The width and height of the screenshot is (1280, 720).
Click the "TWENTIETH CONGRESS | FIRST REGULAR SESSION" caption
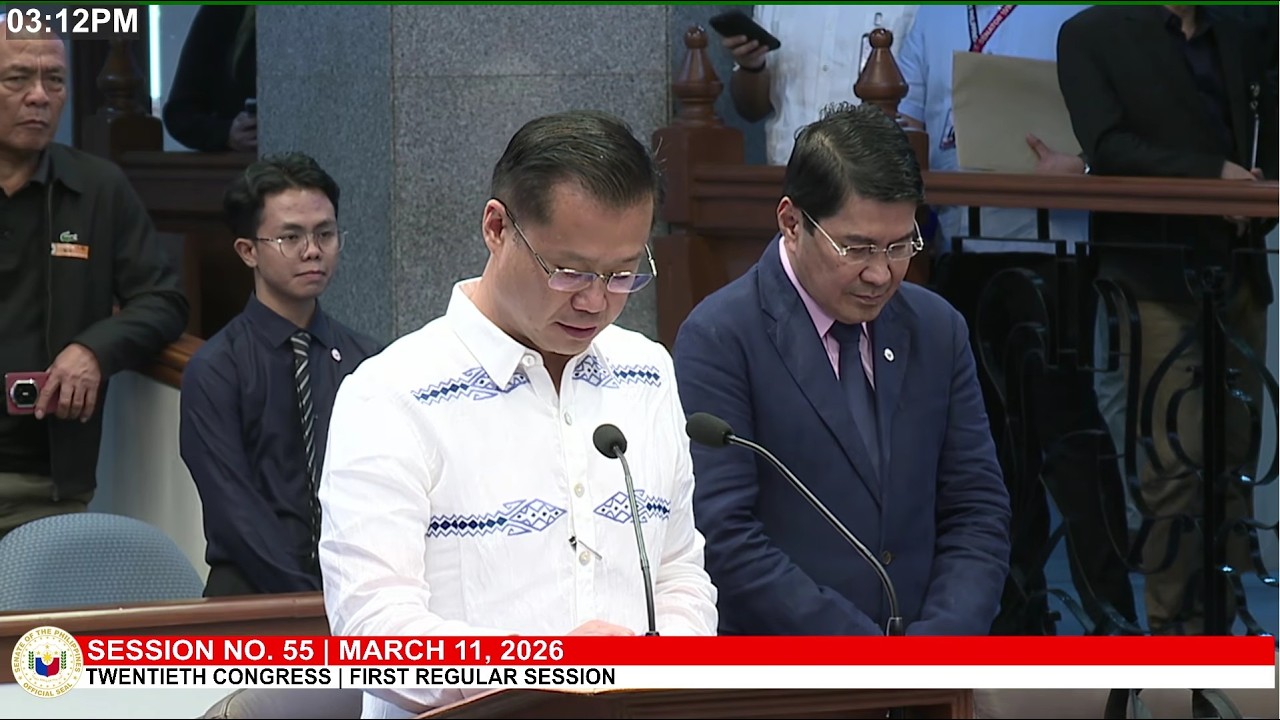tap(350, 677)
